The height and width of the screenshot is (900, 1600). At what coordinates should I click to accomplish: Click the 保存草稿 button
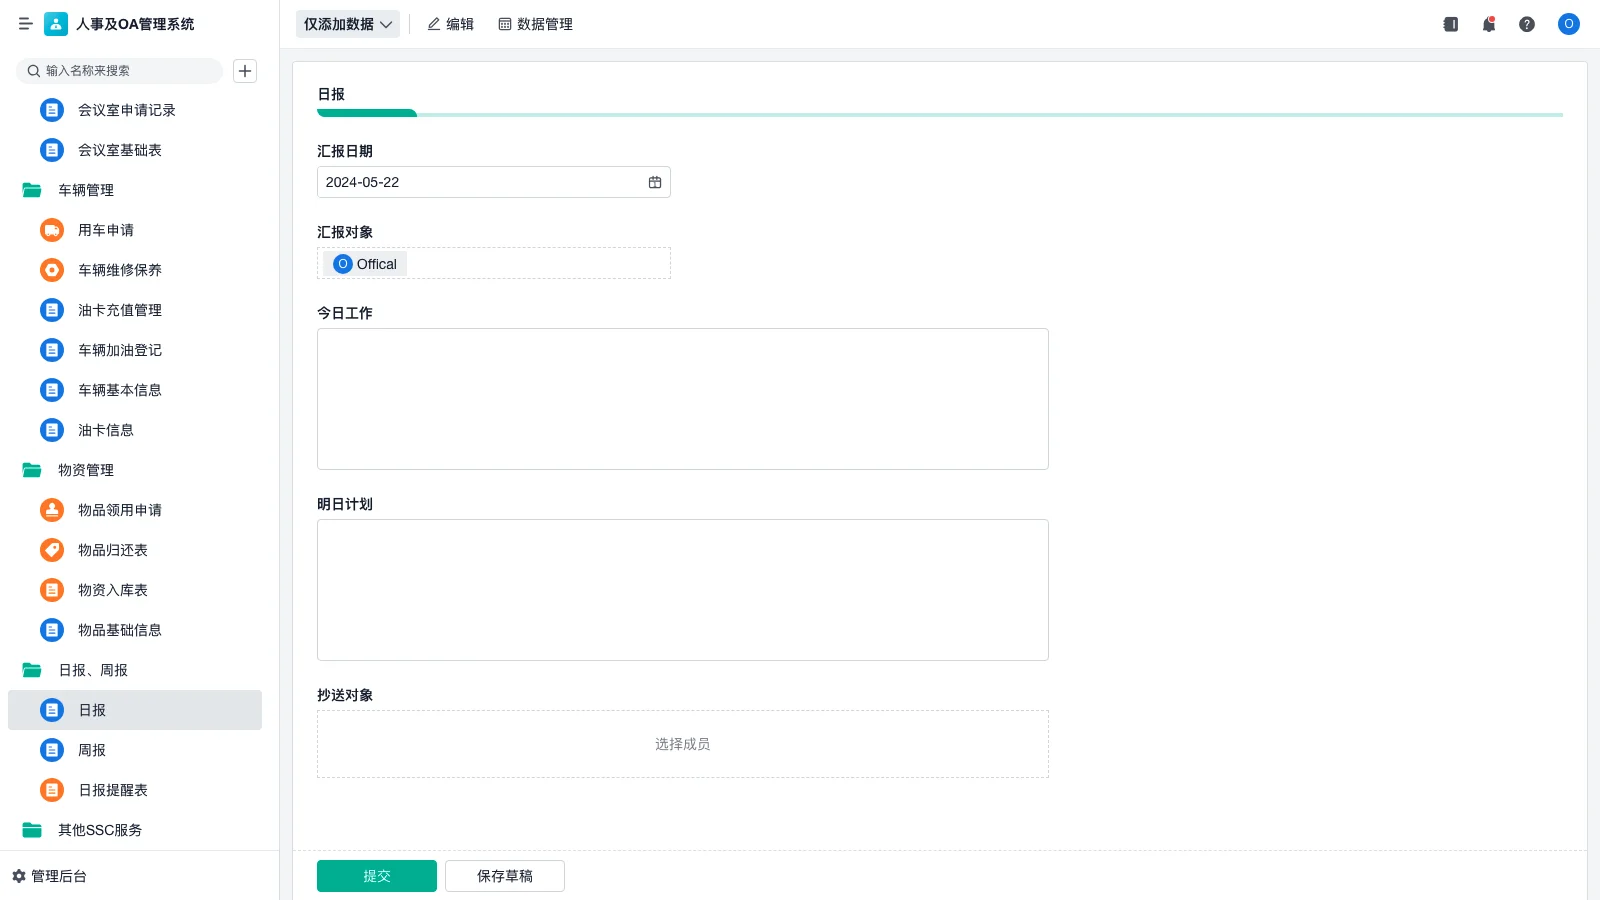pyautogui.click(x=505, y=876)
